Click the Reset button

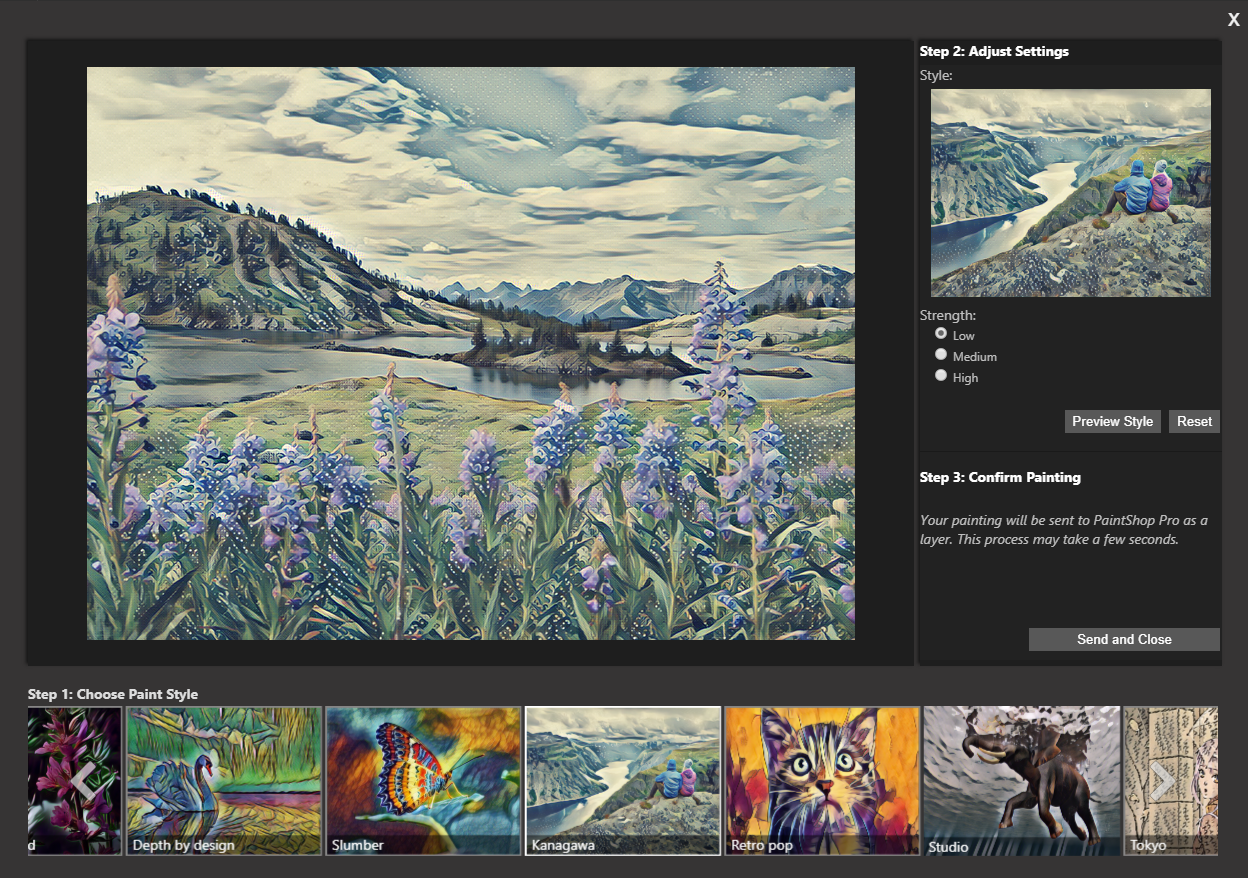click(x=1194, y=421)
